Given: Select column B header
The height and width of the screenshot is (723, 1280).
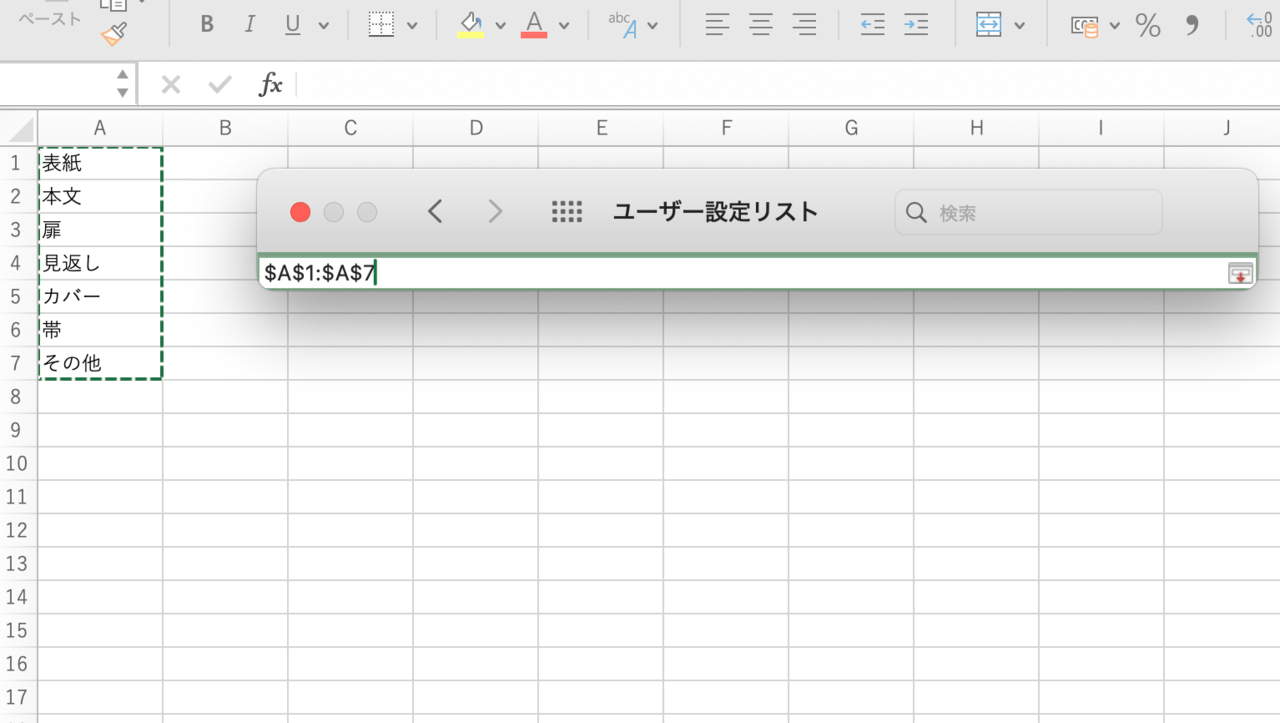Looking at the screenshot, I should coord(225,128).
